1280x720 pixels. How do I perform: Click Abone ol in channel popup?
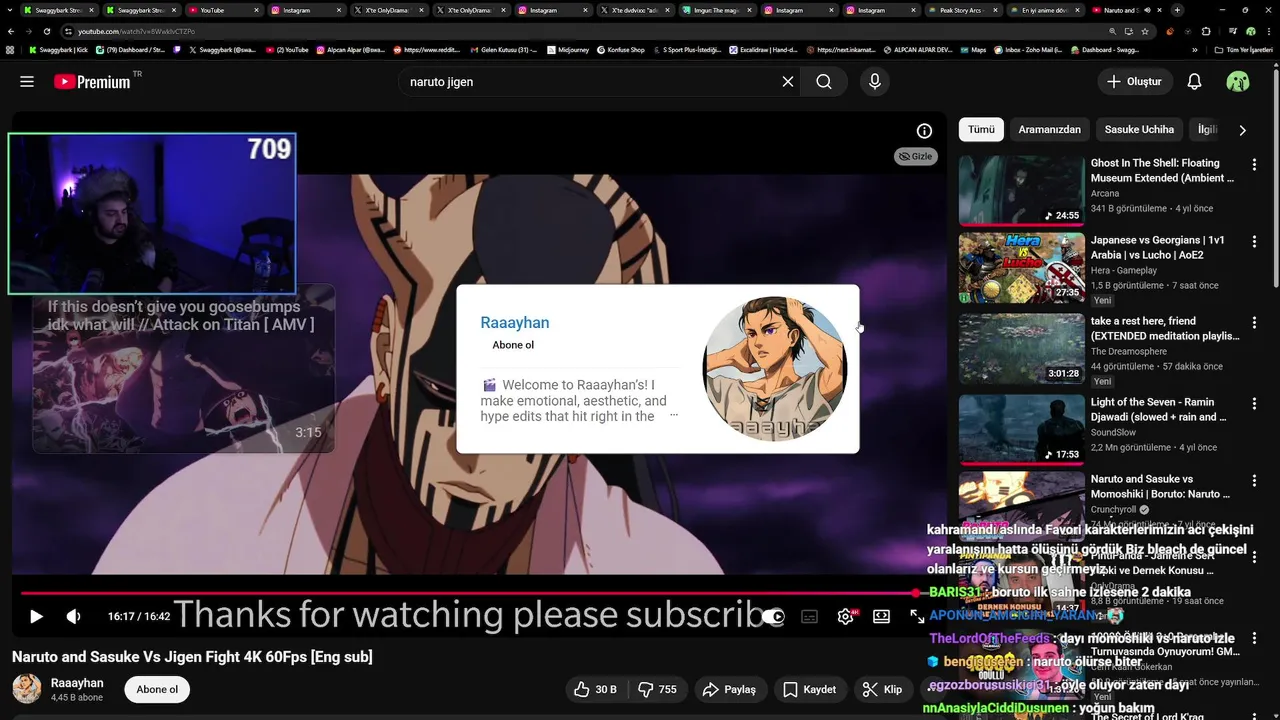(513, 345)
